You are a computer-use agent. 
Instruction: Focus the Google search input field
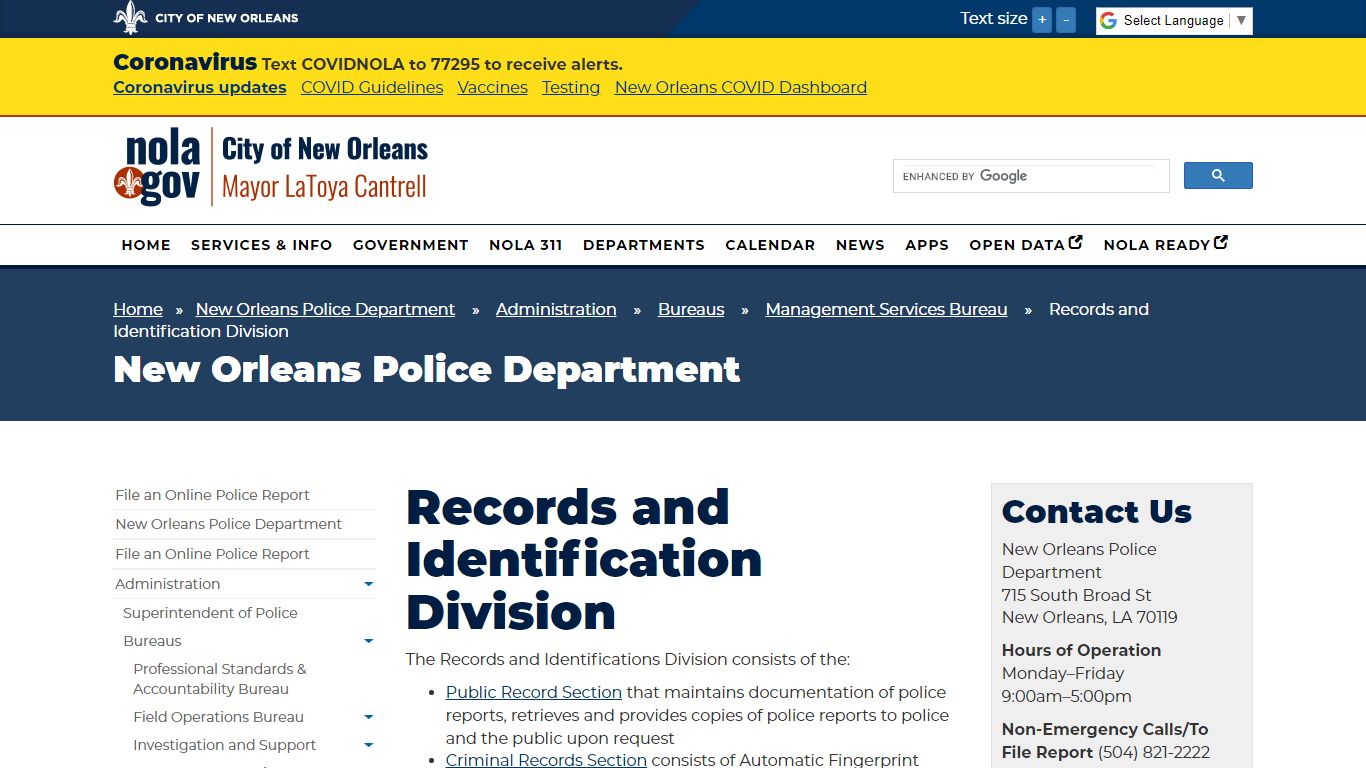(x=1031, y=176)
